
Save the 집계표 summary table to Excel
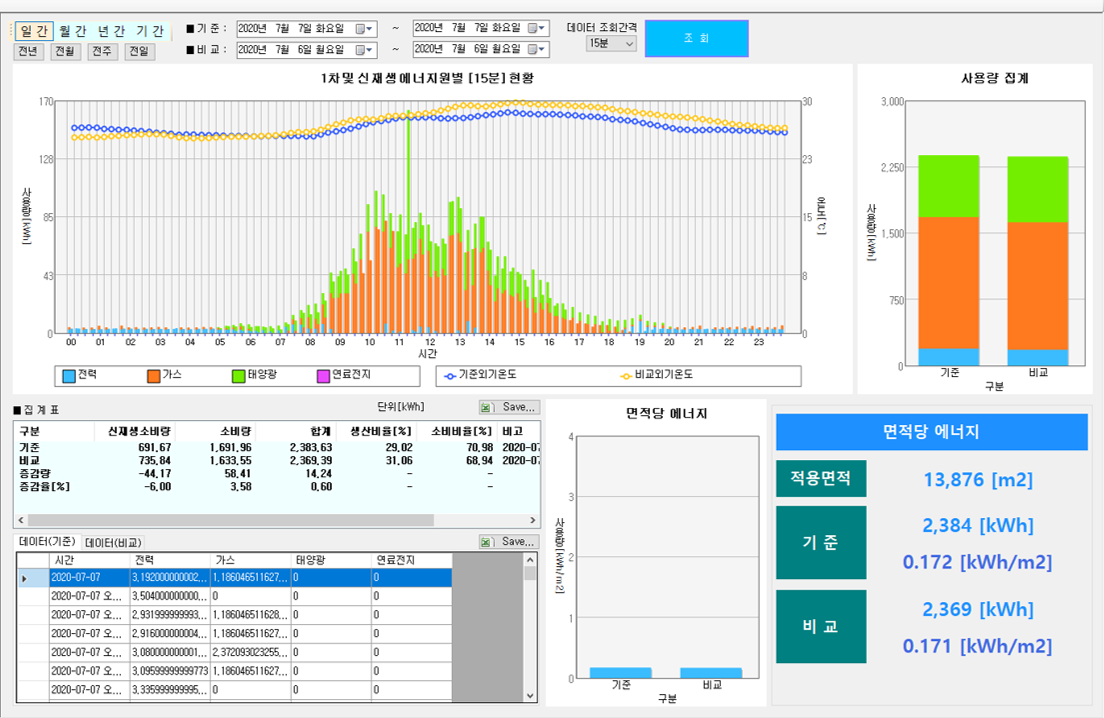[x=508, y=407]
